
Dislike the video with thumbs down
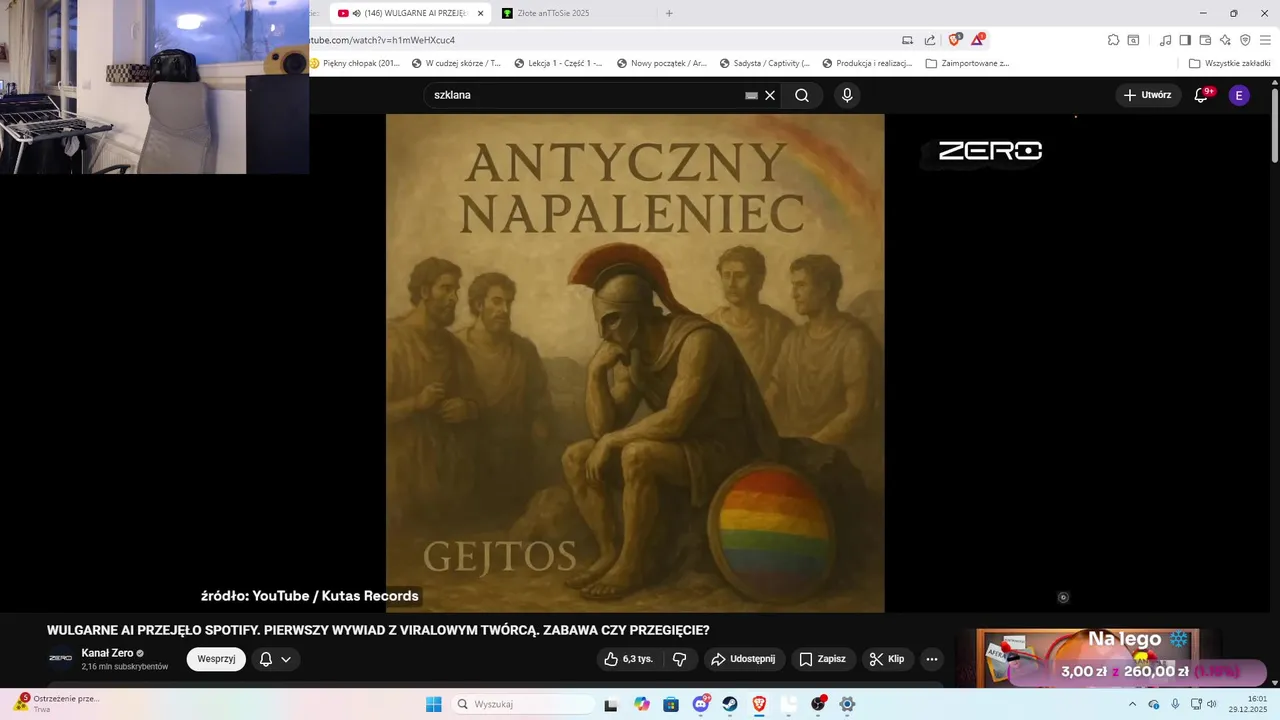coord(679,659)
